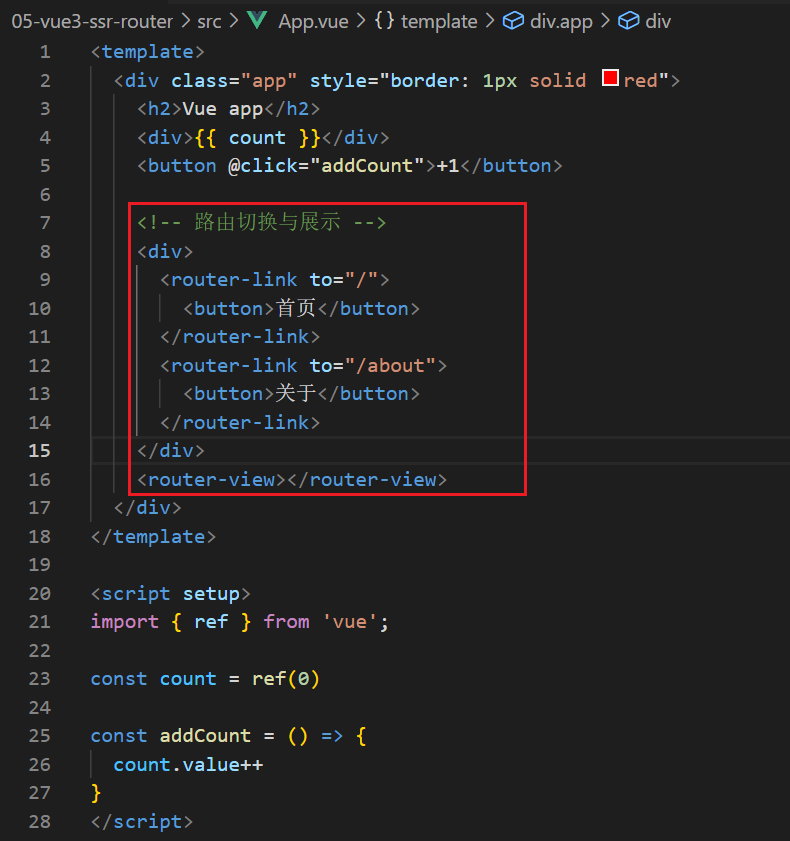Click the closing router-link tag on line 11

(240, 337)
